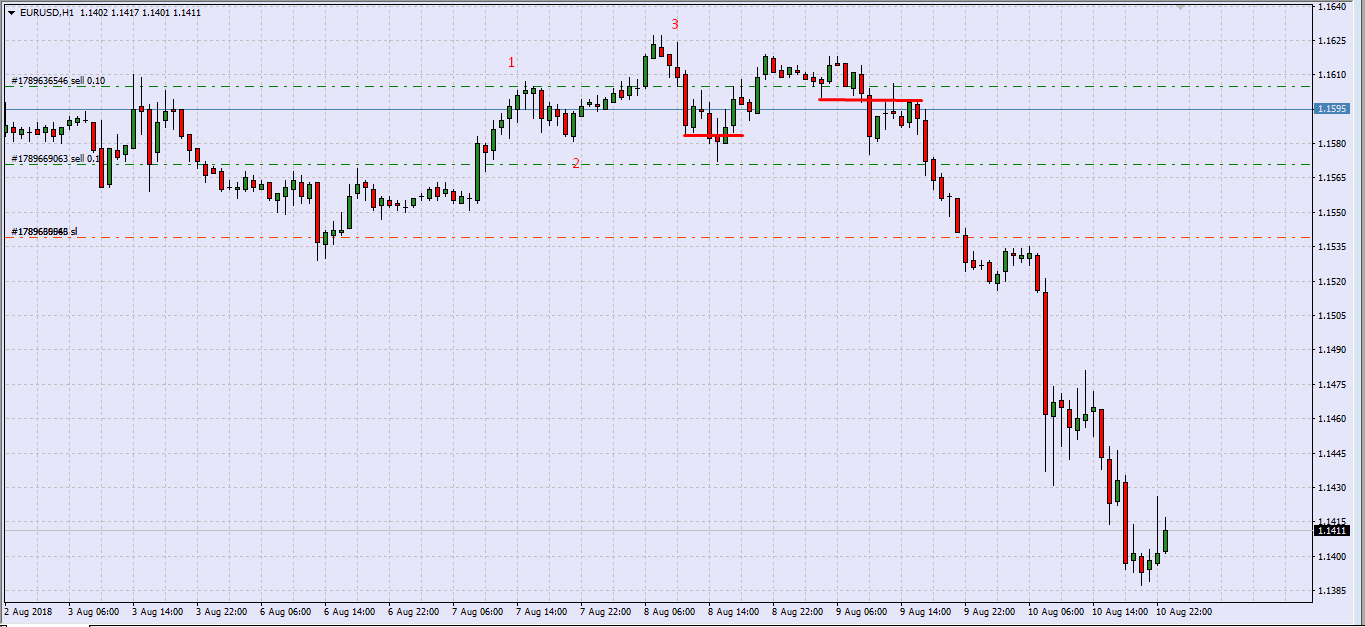This screenshot has height=627, width=1365.
Task: Click the 1.1430 price scale label
Action: pos(1331,488)
